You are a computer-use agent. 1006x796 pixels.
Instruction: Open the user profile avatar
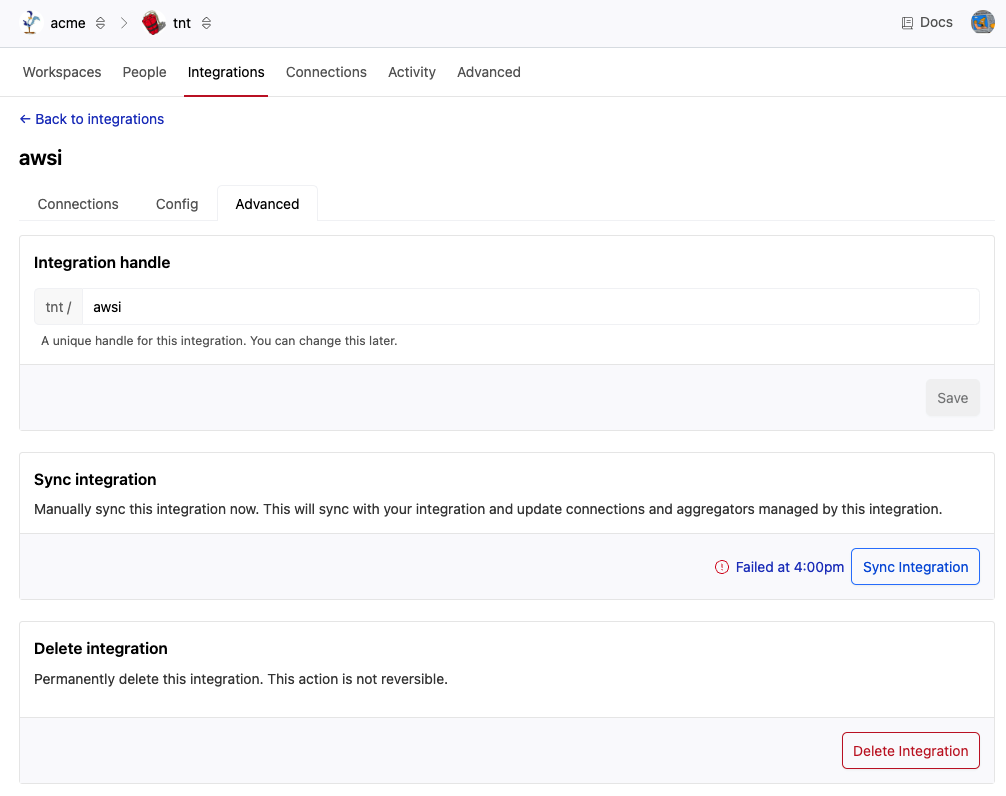pyautogui.click(x=982, y=22)
